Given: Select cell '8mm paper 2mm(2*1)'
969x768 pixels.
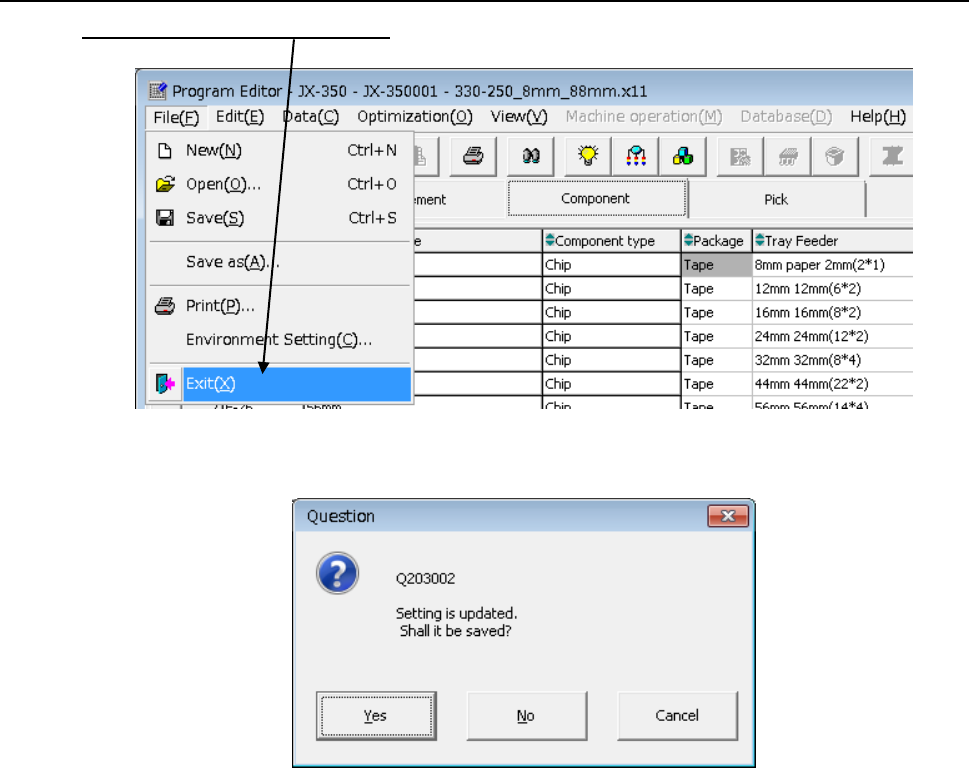Looking at the screenshot, I should tap(832, 265).
